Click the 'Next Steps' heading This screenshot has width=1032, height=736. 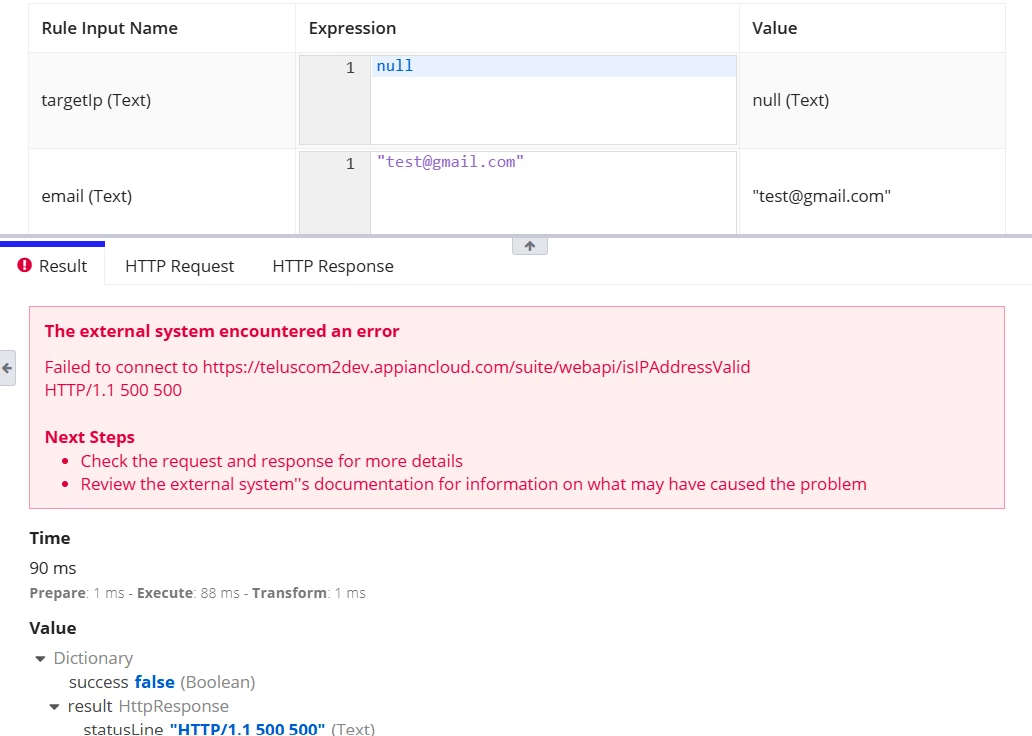pos(90,437)
